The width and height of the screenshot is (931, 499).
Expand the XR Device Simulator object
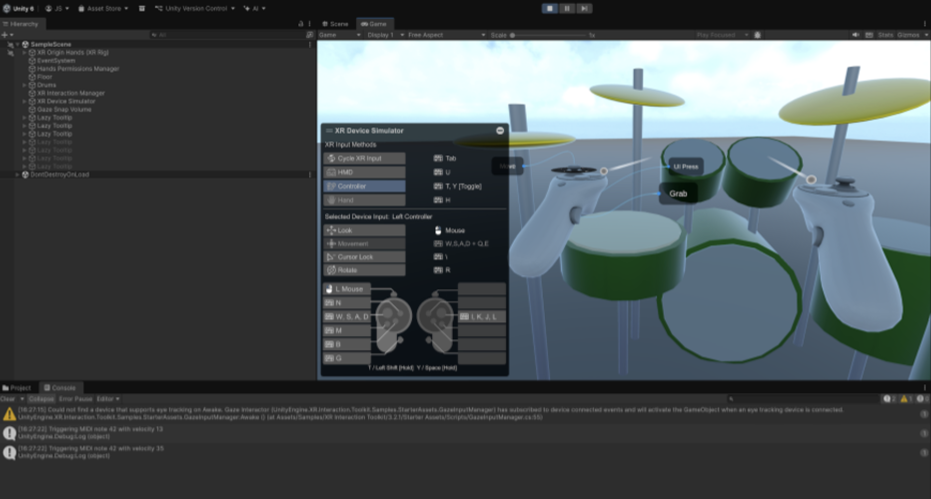24,101
